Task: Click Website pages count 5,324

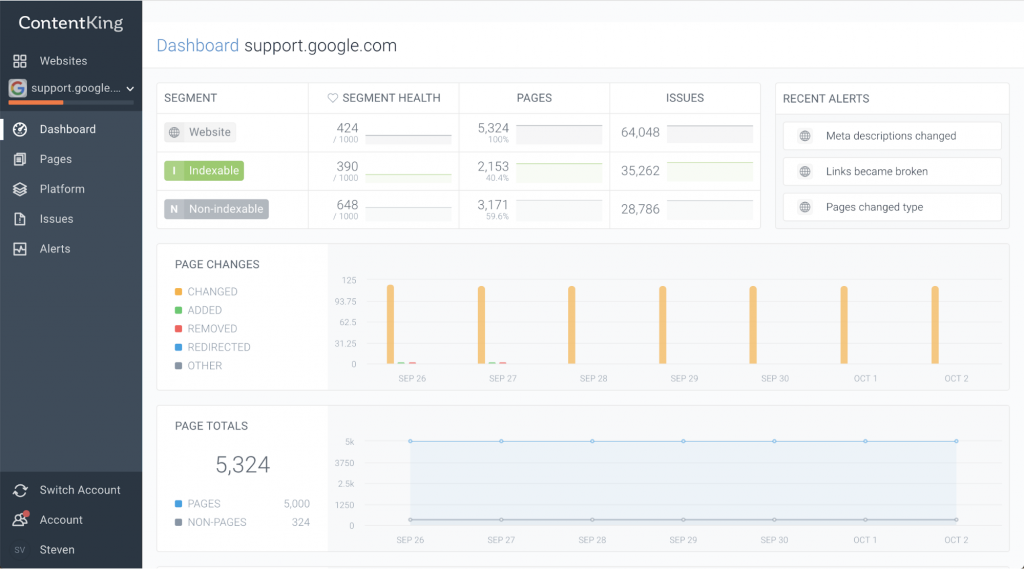Action: 493,128
